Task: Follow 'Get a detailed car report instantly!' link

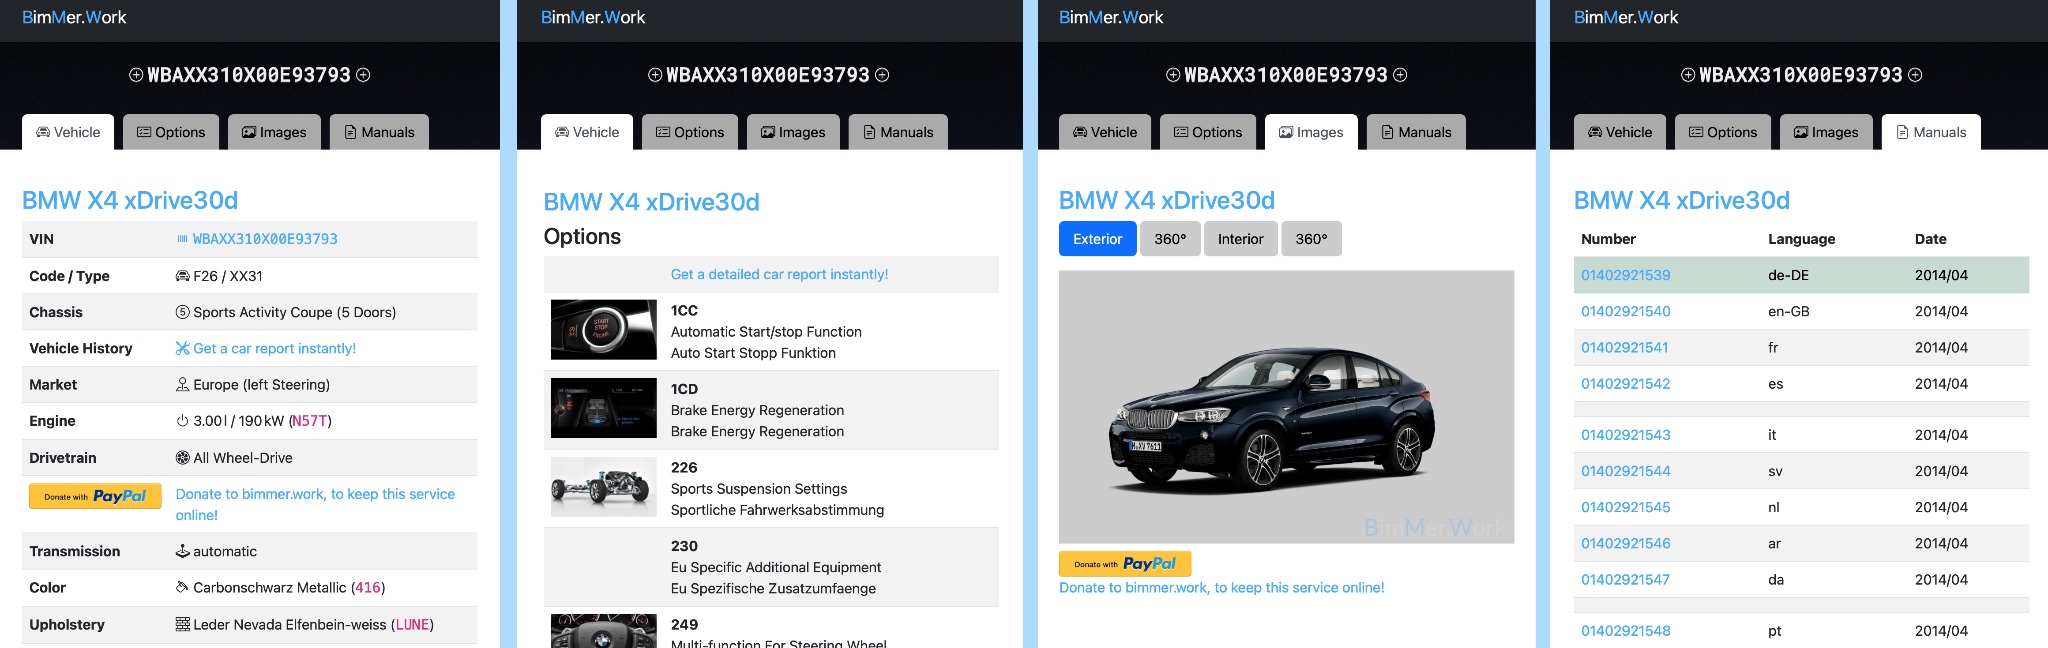Action: point(779,274)
